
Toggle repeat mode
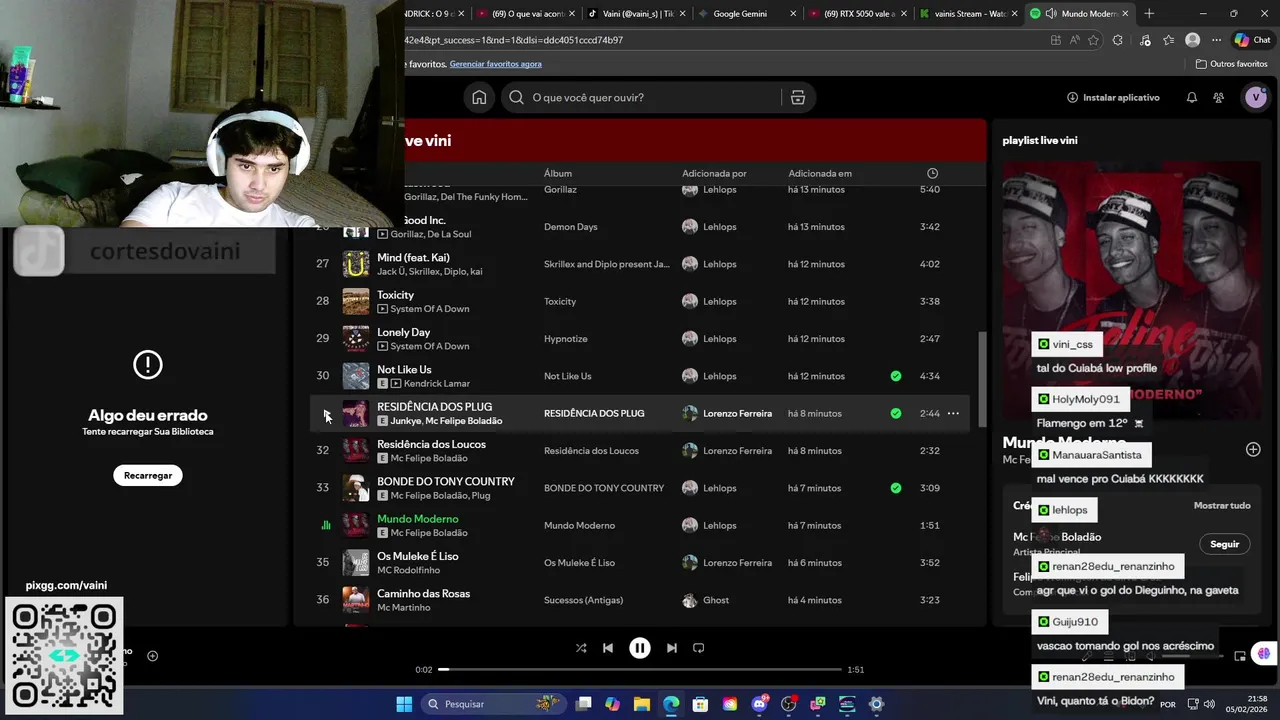[x=699, y=648]
